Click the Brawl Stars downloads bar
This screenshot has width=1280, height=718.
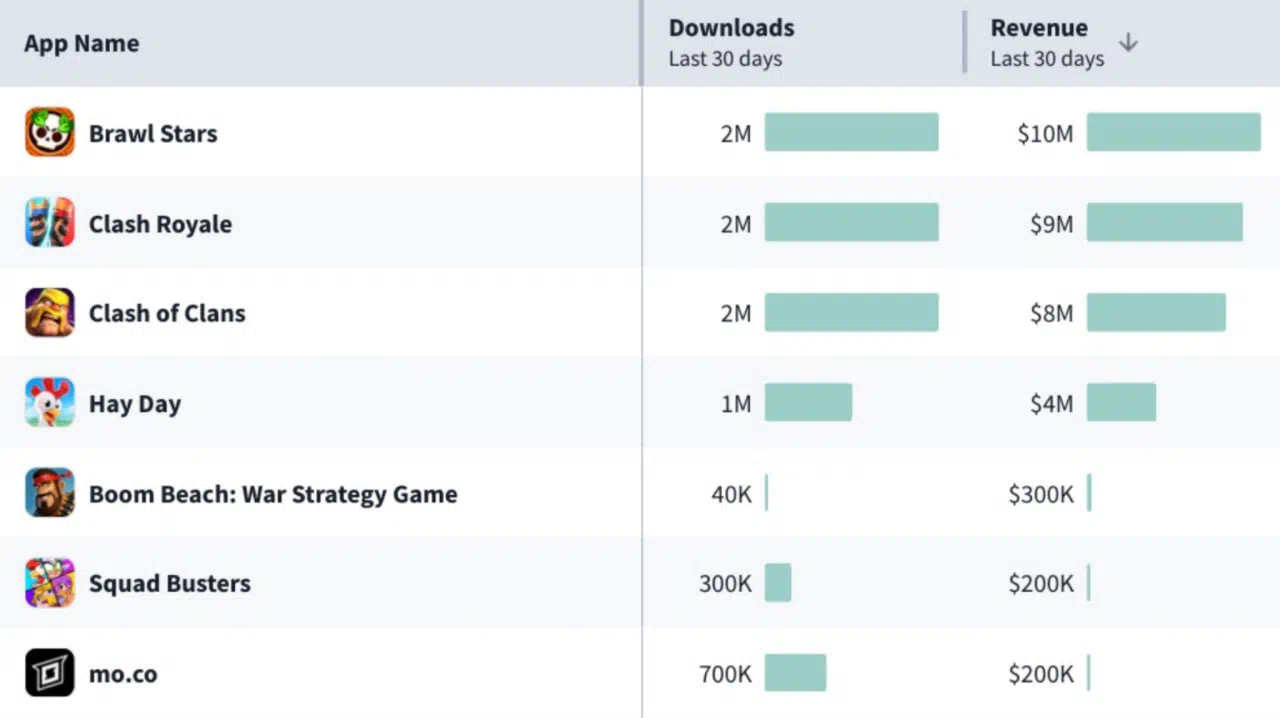852,132
